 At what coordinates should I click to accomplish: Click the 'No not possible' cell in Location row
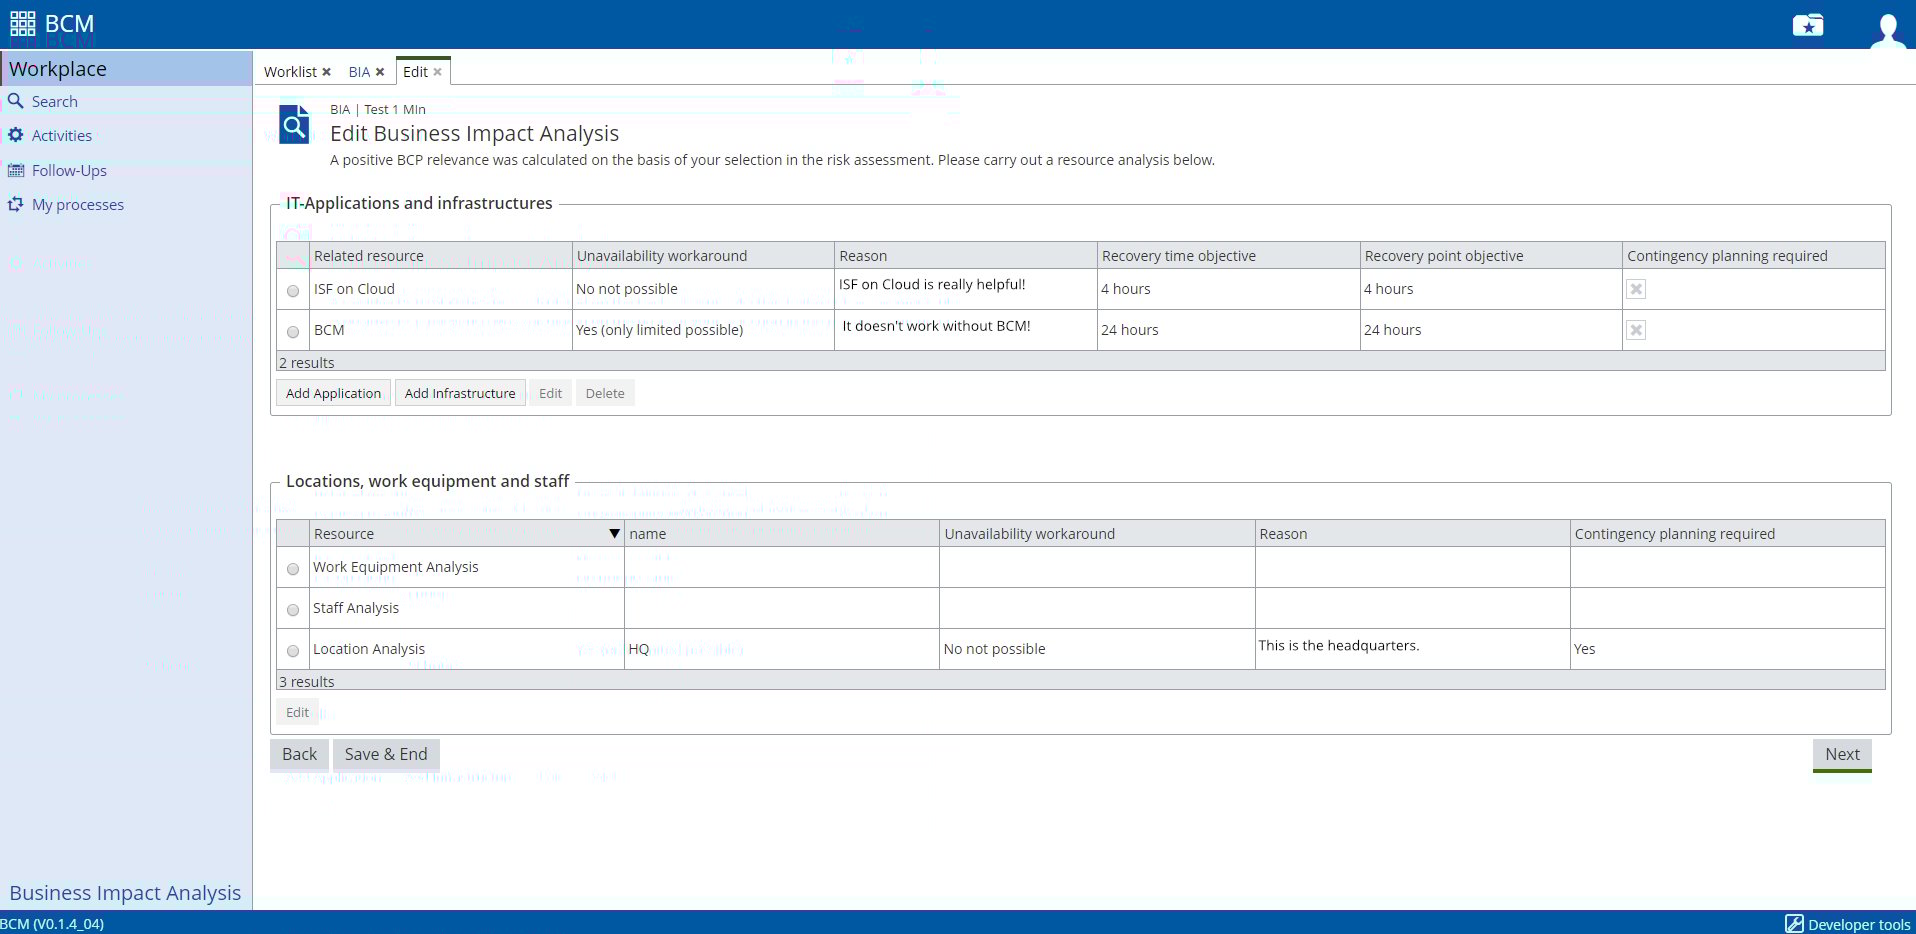click(x=1097, y=649)
